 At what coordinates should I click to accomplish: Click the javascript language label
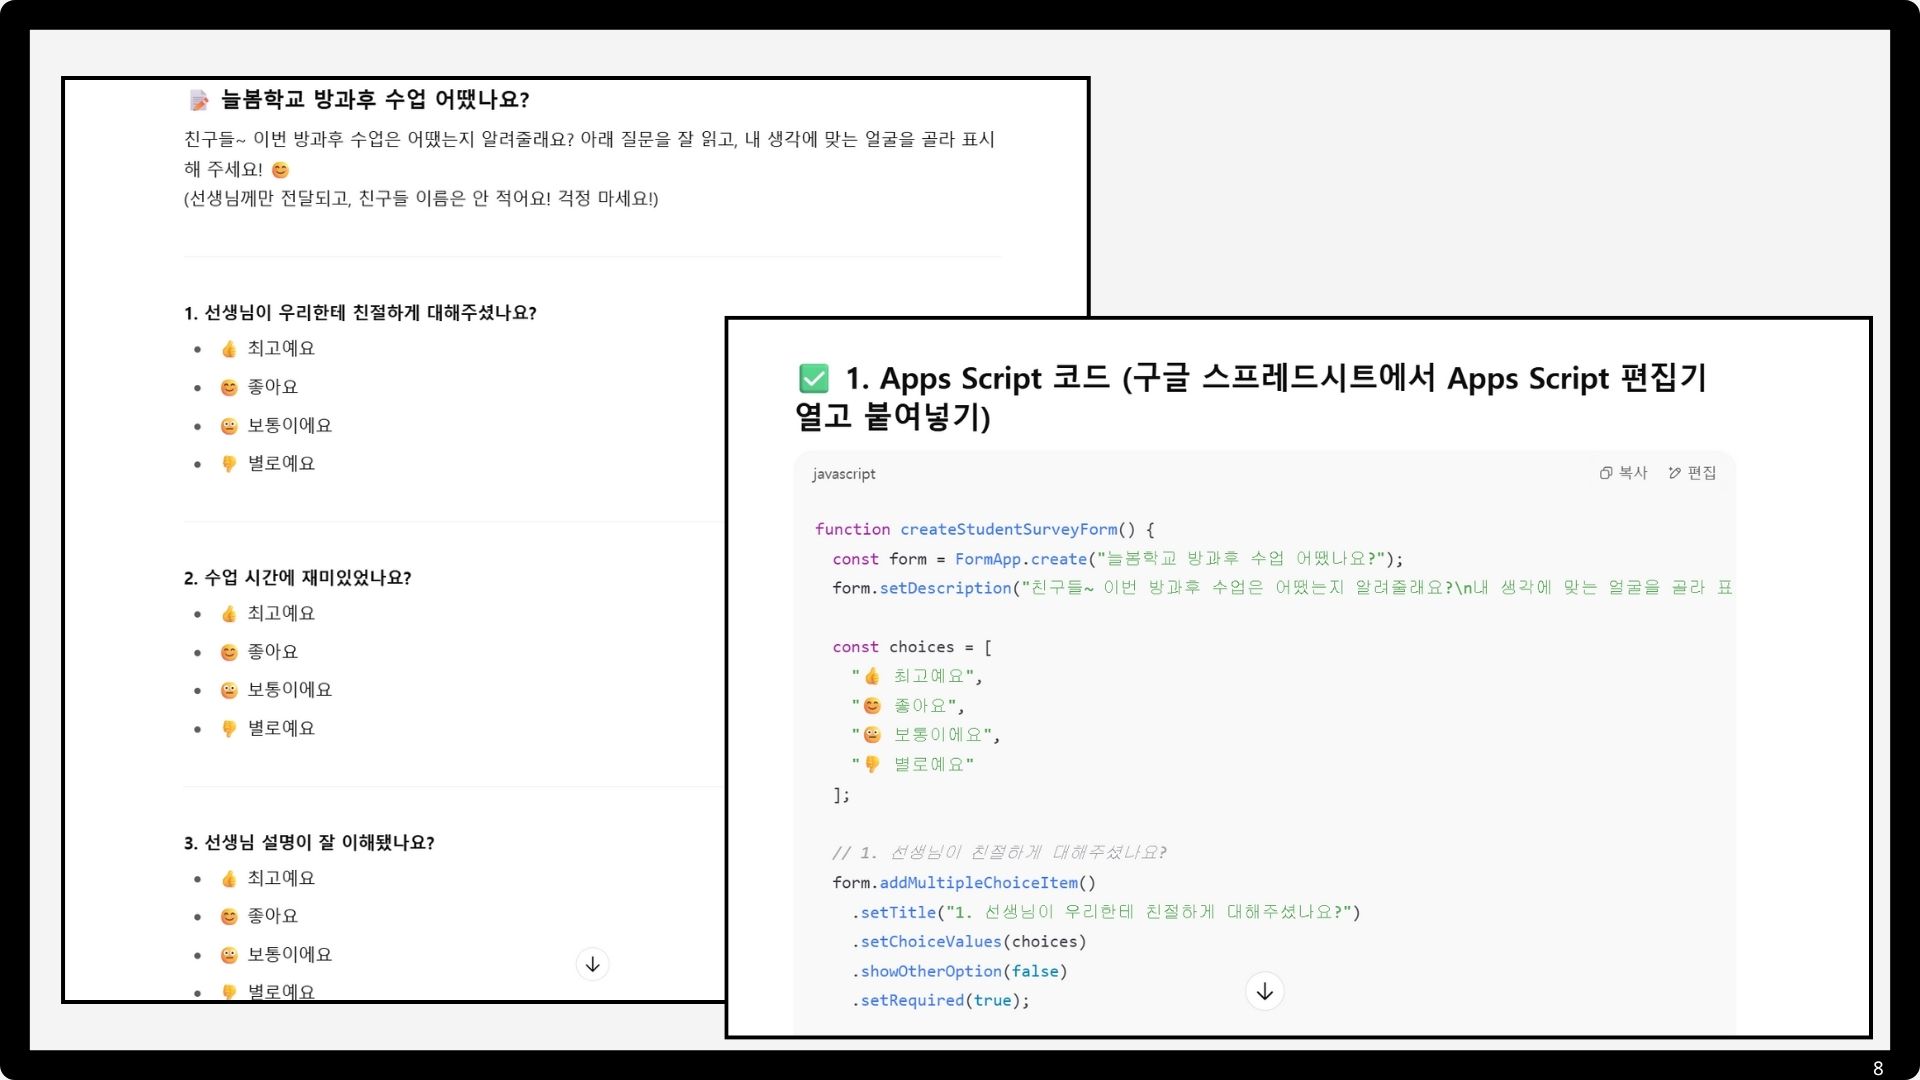843,474
